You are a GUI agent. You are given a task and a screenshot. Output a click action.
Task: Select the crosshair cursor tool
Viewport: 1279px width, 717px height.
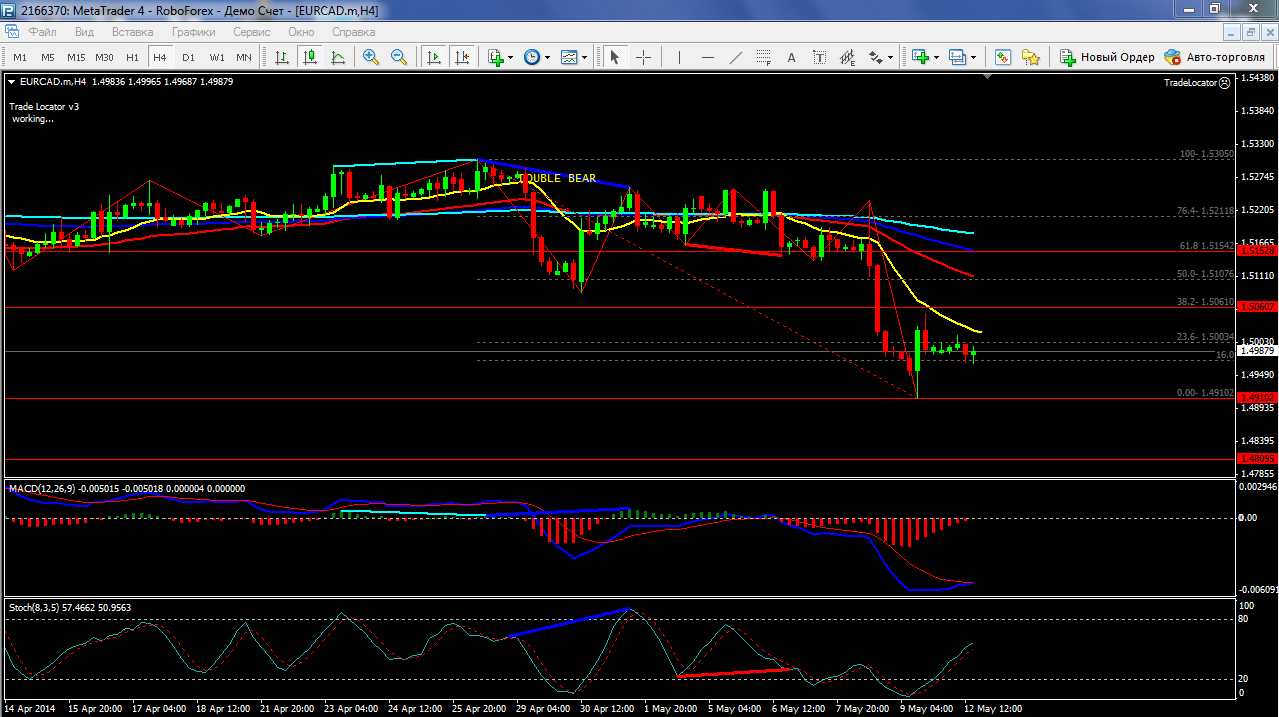643,57
